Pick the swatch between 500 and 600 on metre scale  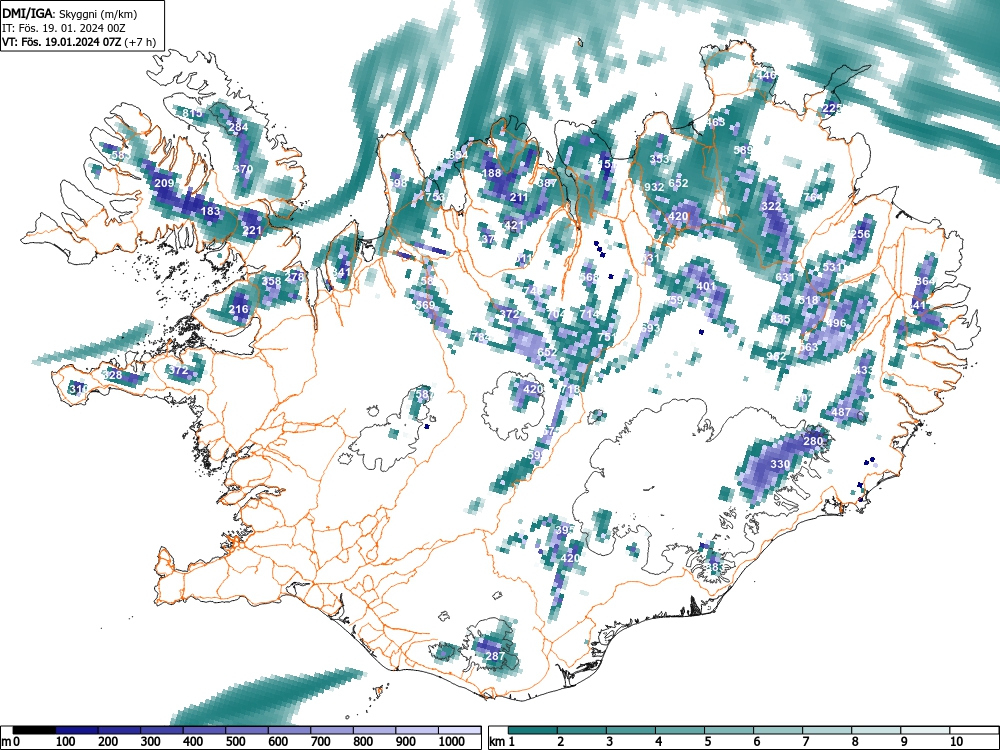point(247,730)
